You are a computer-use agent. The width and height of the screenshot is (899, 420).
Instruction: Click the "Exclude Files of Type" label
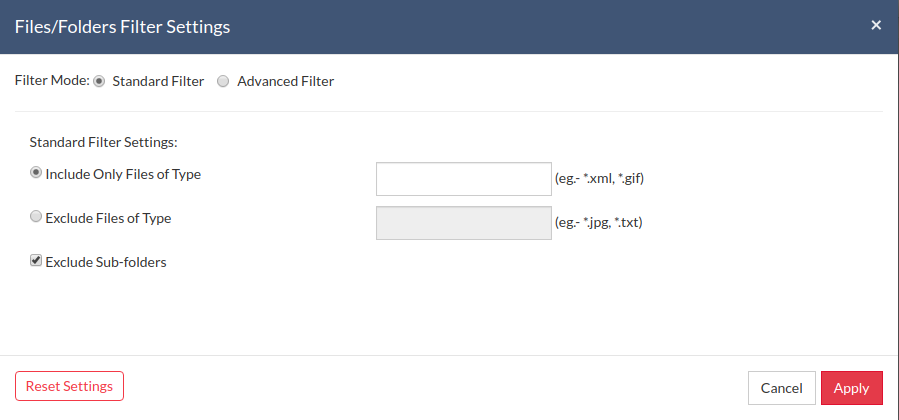[108, 218]
